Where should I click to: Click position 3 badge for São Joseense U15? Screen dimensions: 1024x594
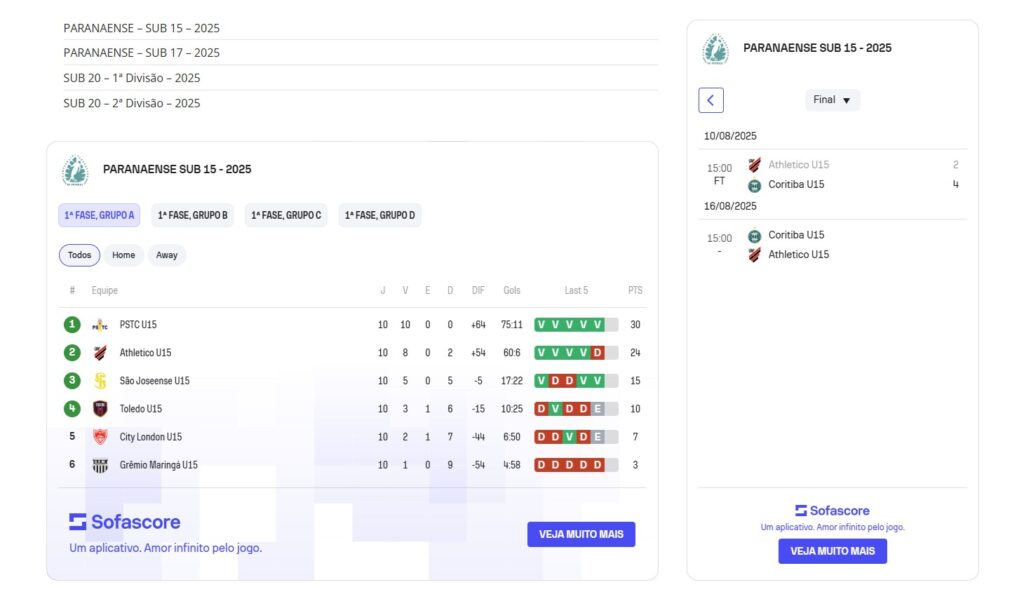click(72, 381)
